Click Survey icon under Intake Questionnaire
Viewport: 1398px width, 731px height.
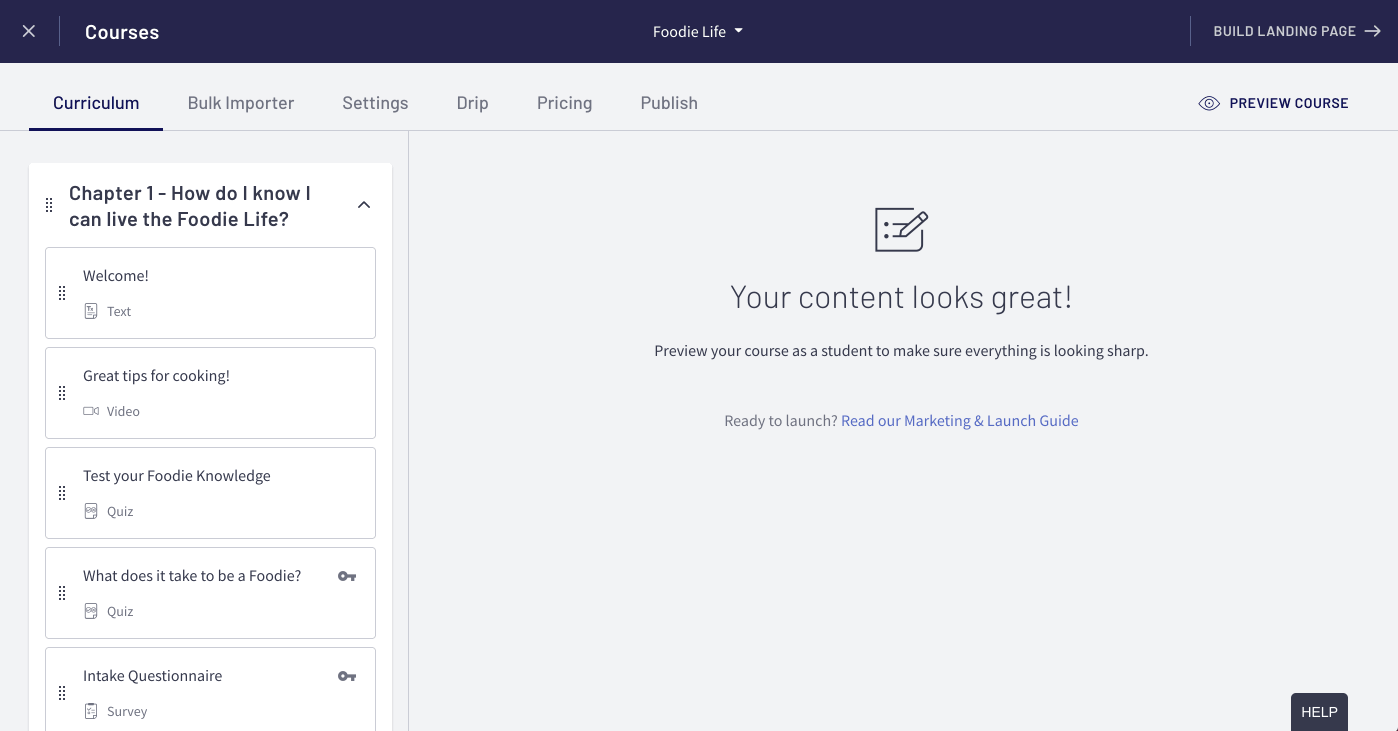[x=91, y=711]
